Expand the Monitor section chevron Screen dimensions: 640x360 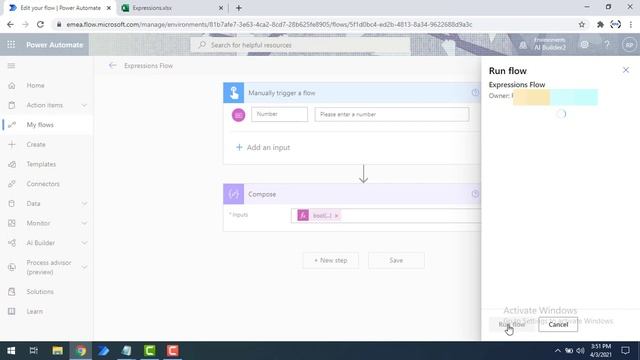84,223
